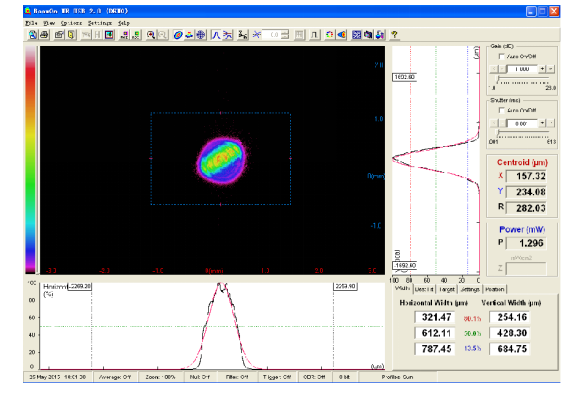Click the blue pattern square icon
This screenshot has width=573, height=395.
357,35
